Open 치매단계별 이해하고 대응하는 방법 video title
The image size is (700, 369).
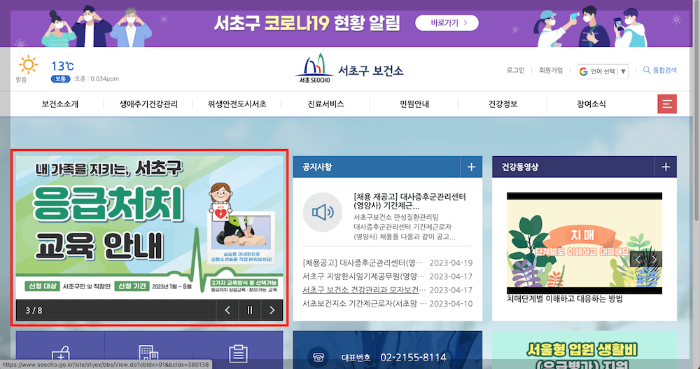point(565,299)
